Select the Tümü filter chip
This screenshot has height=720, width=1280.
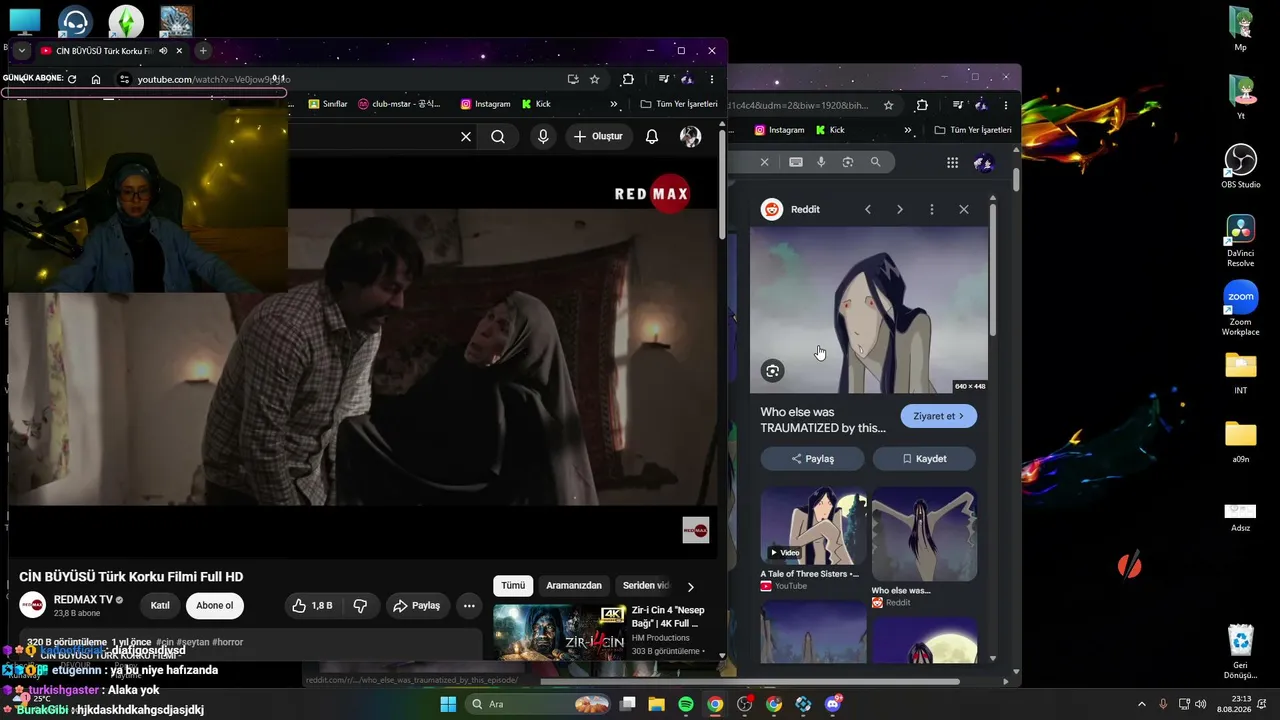click(513, 586)
